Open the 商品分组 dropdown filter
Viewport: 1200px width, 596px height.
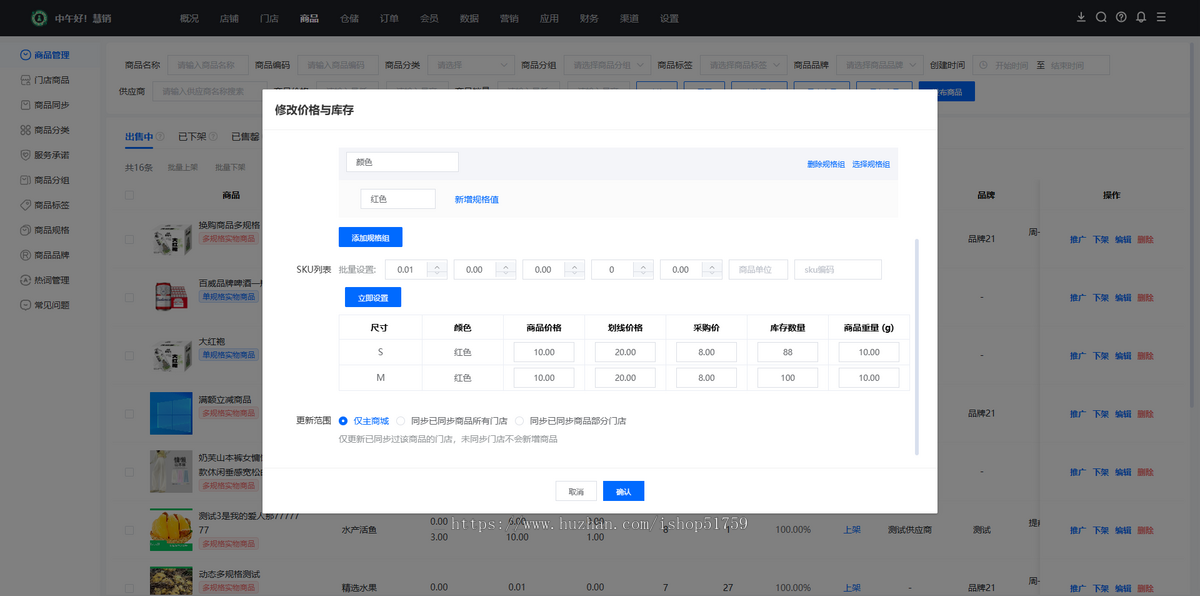click(607, 65)
